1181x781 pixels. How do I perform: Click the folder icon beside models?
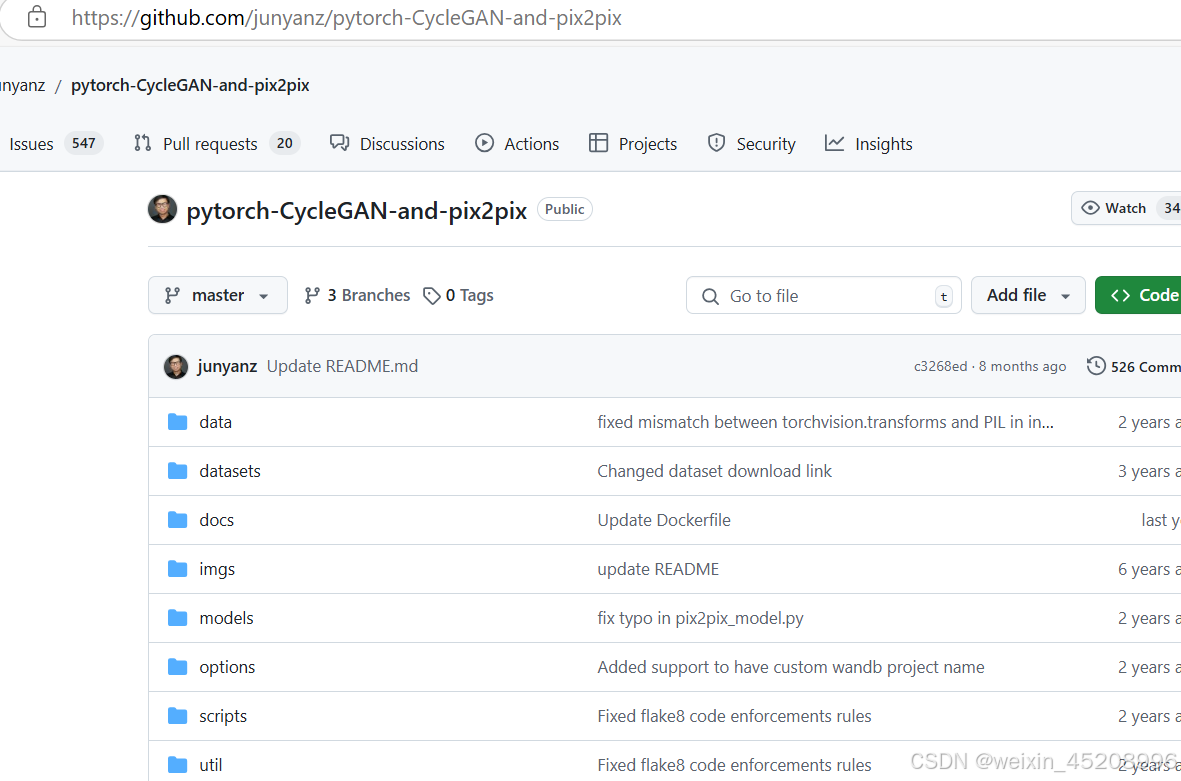pos(178,618)
